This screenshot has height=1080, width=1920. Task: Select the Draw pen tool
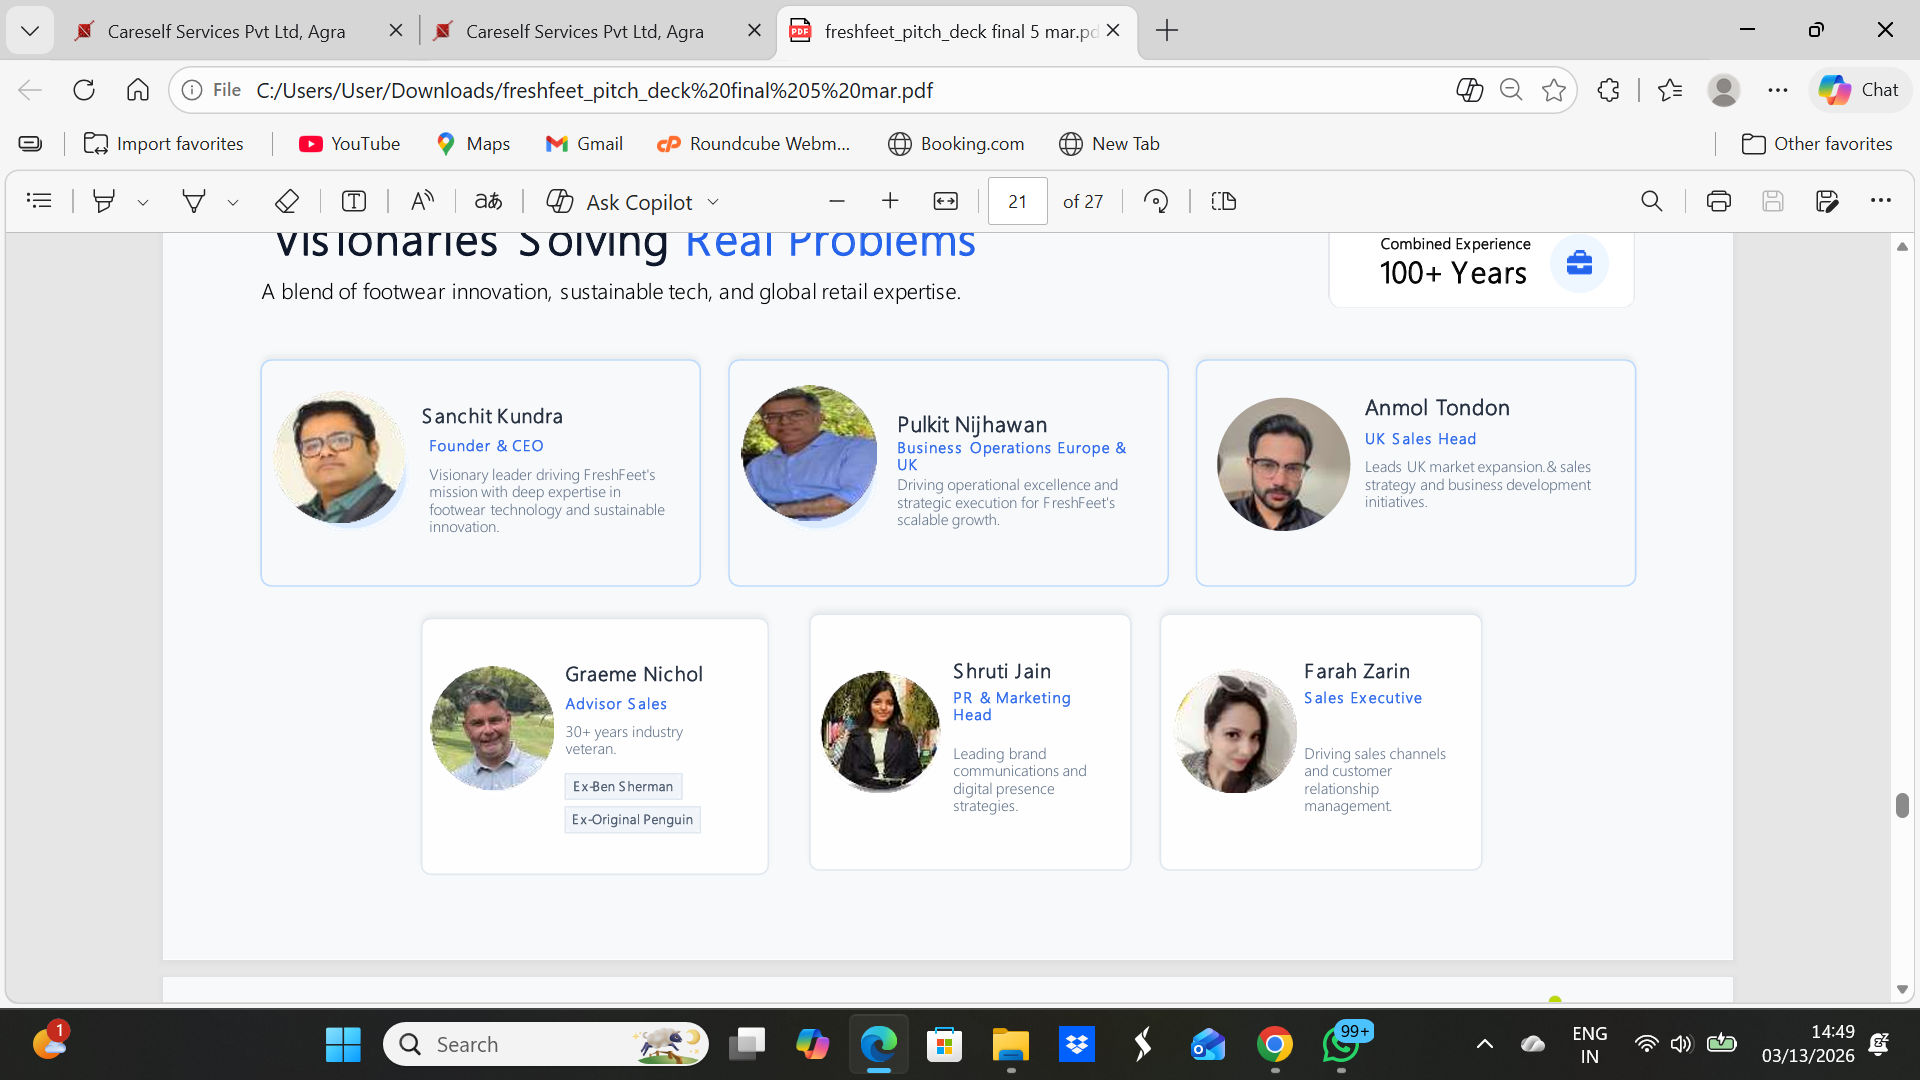coord(193,201)
